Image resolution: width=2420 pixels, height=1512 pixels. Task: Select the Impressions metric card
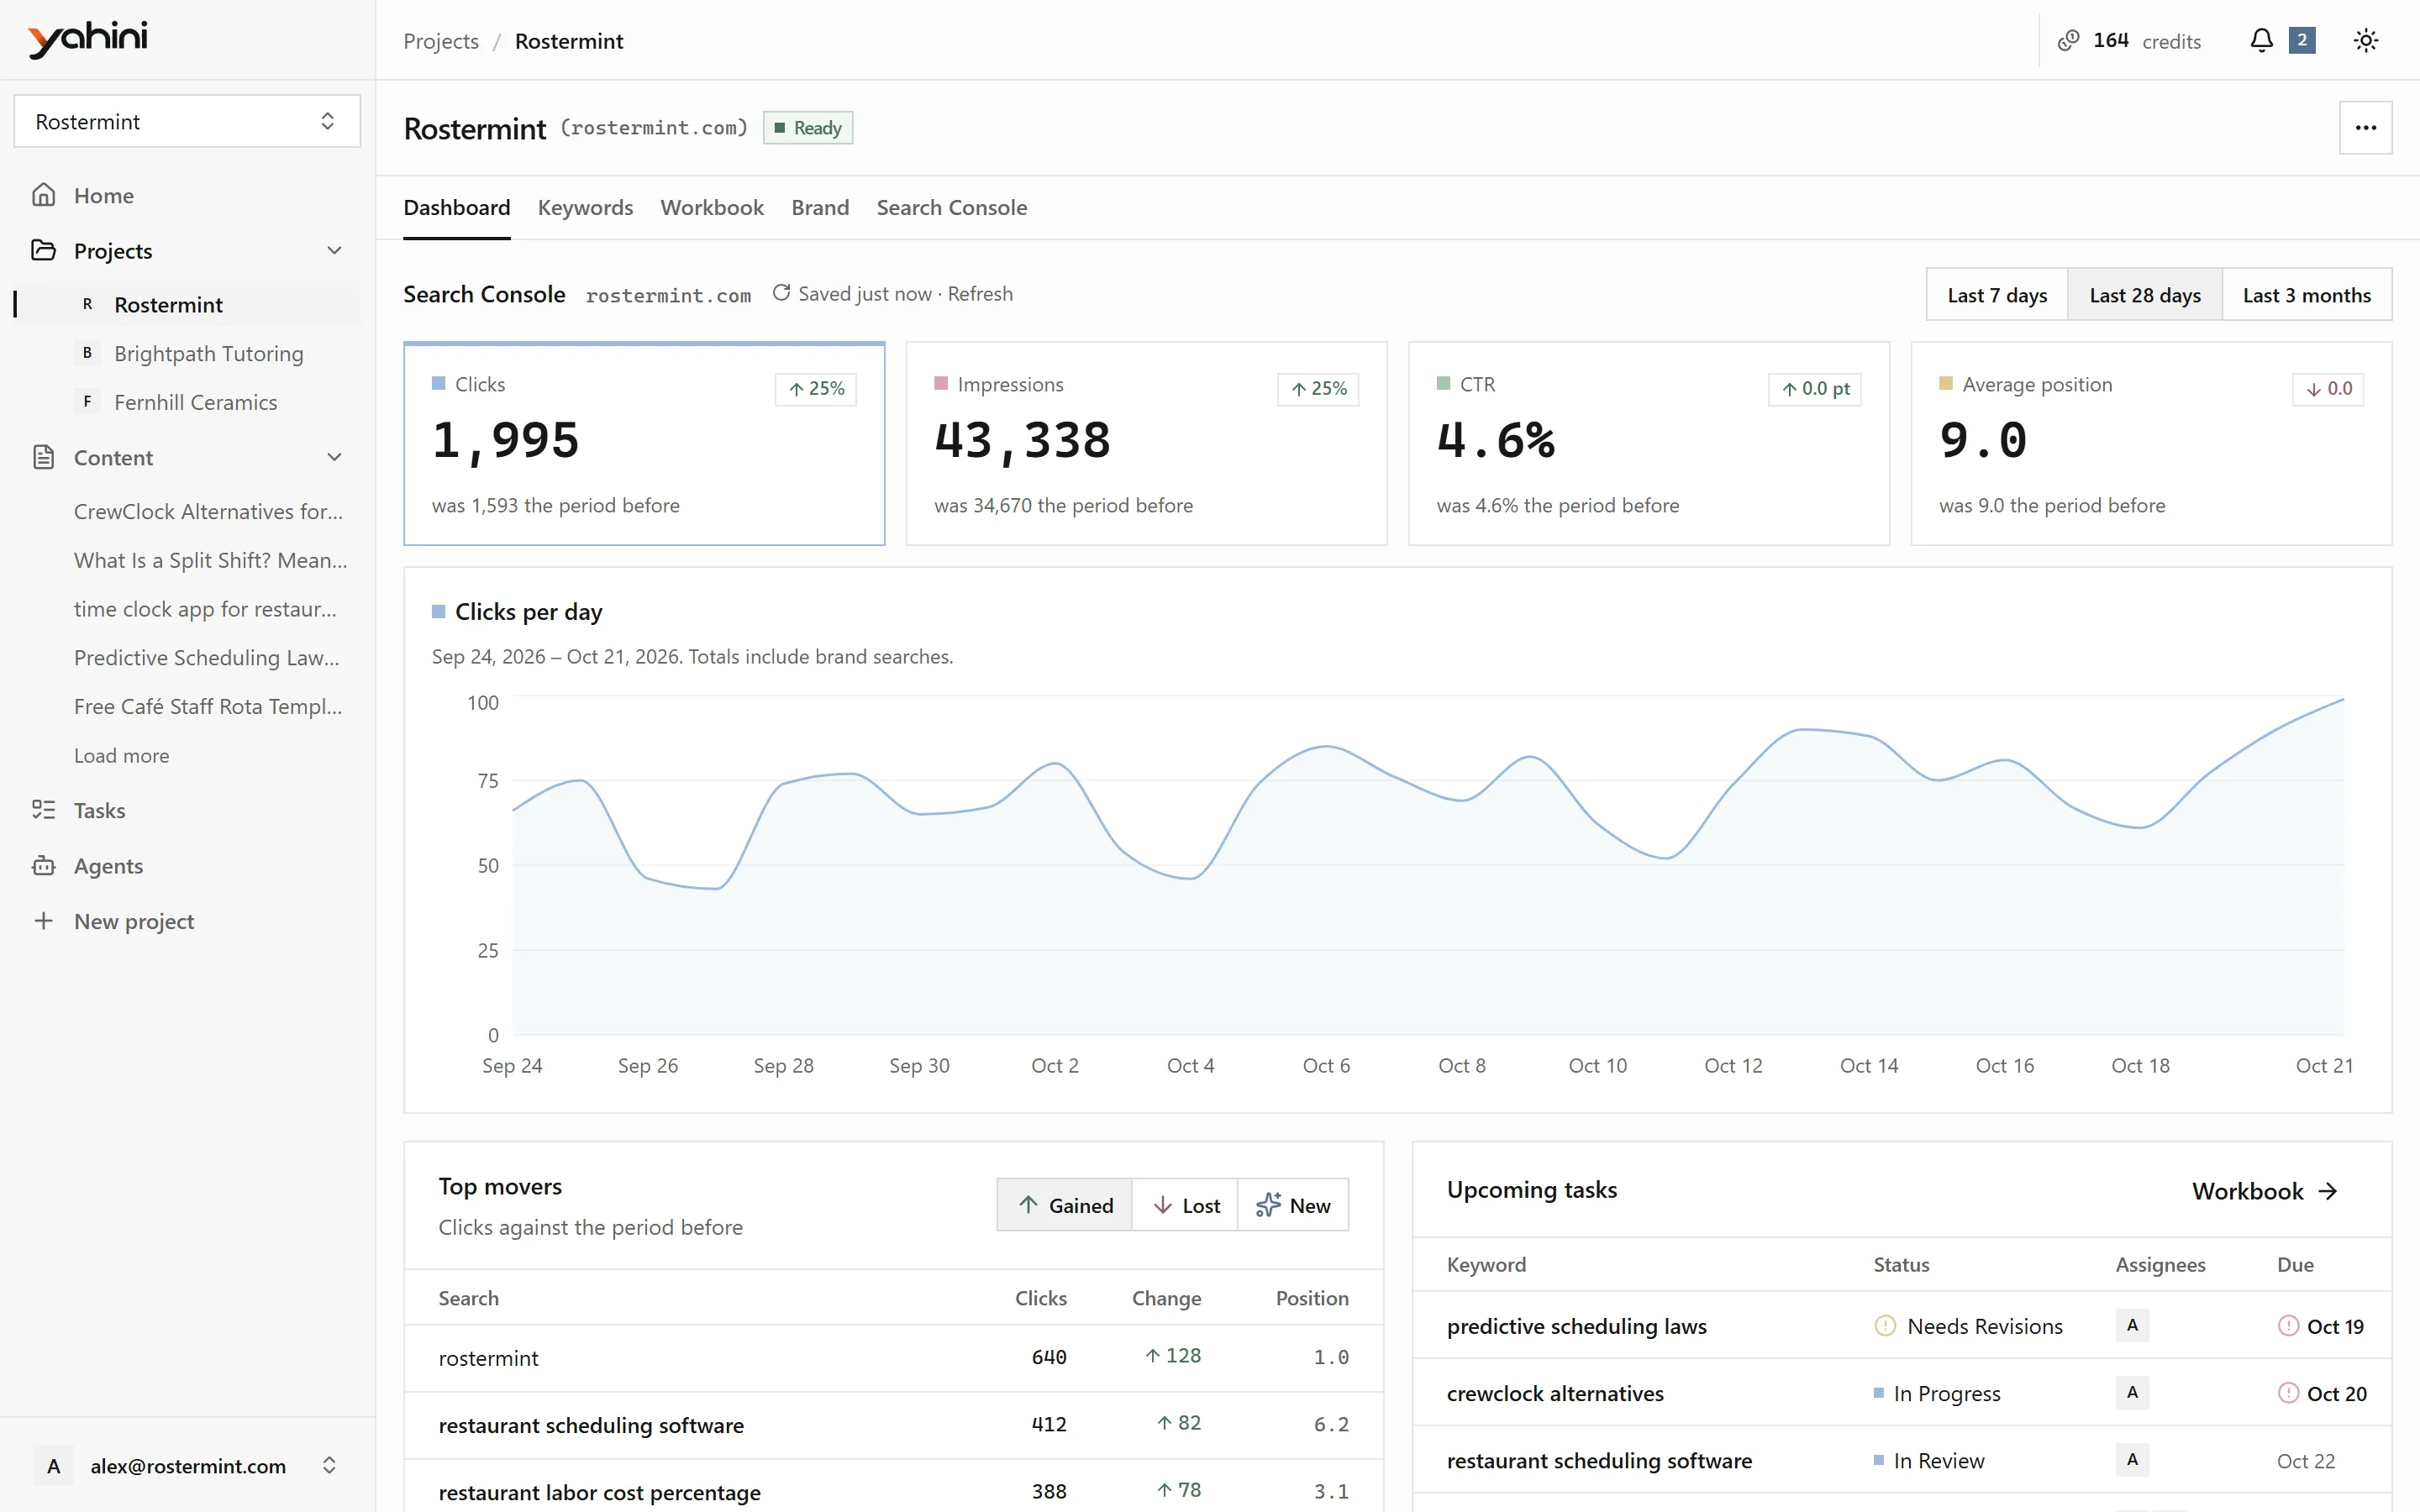1146,444
